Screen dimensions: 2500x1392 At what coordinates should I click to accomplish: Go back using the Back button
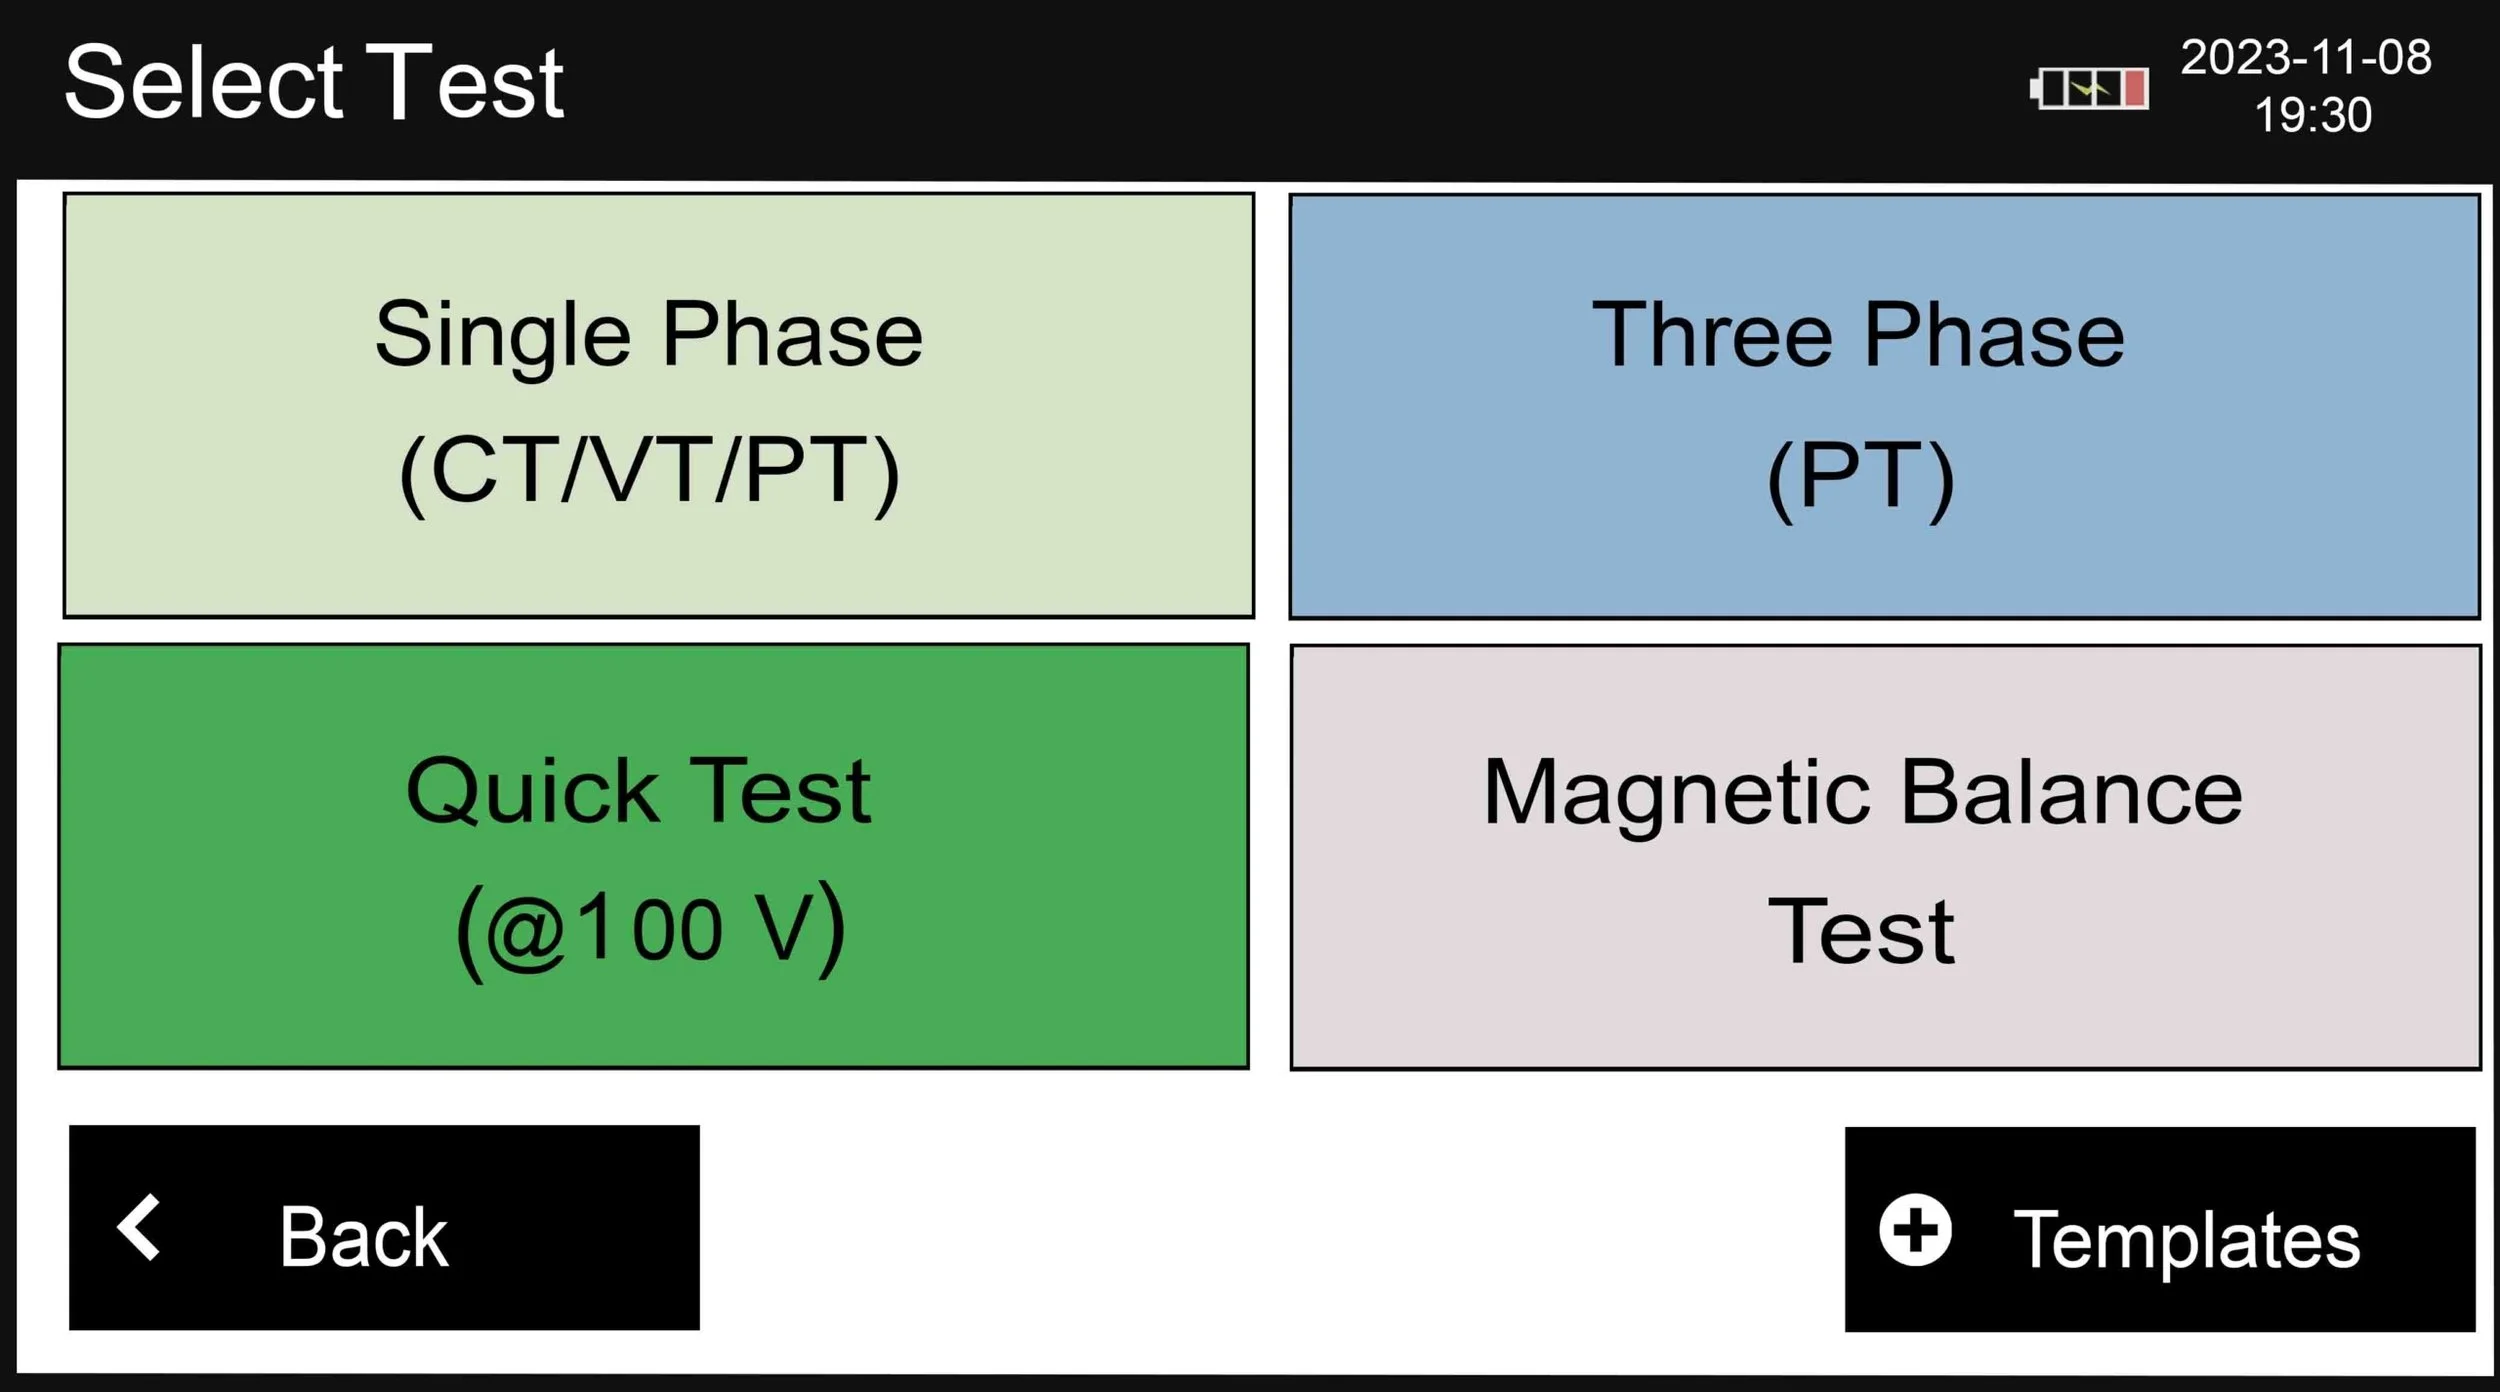click(x=384, y=1228)
